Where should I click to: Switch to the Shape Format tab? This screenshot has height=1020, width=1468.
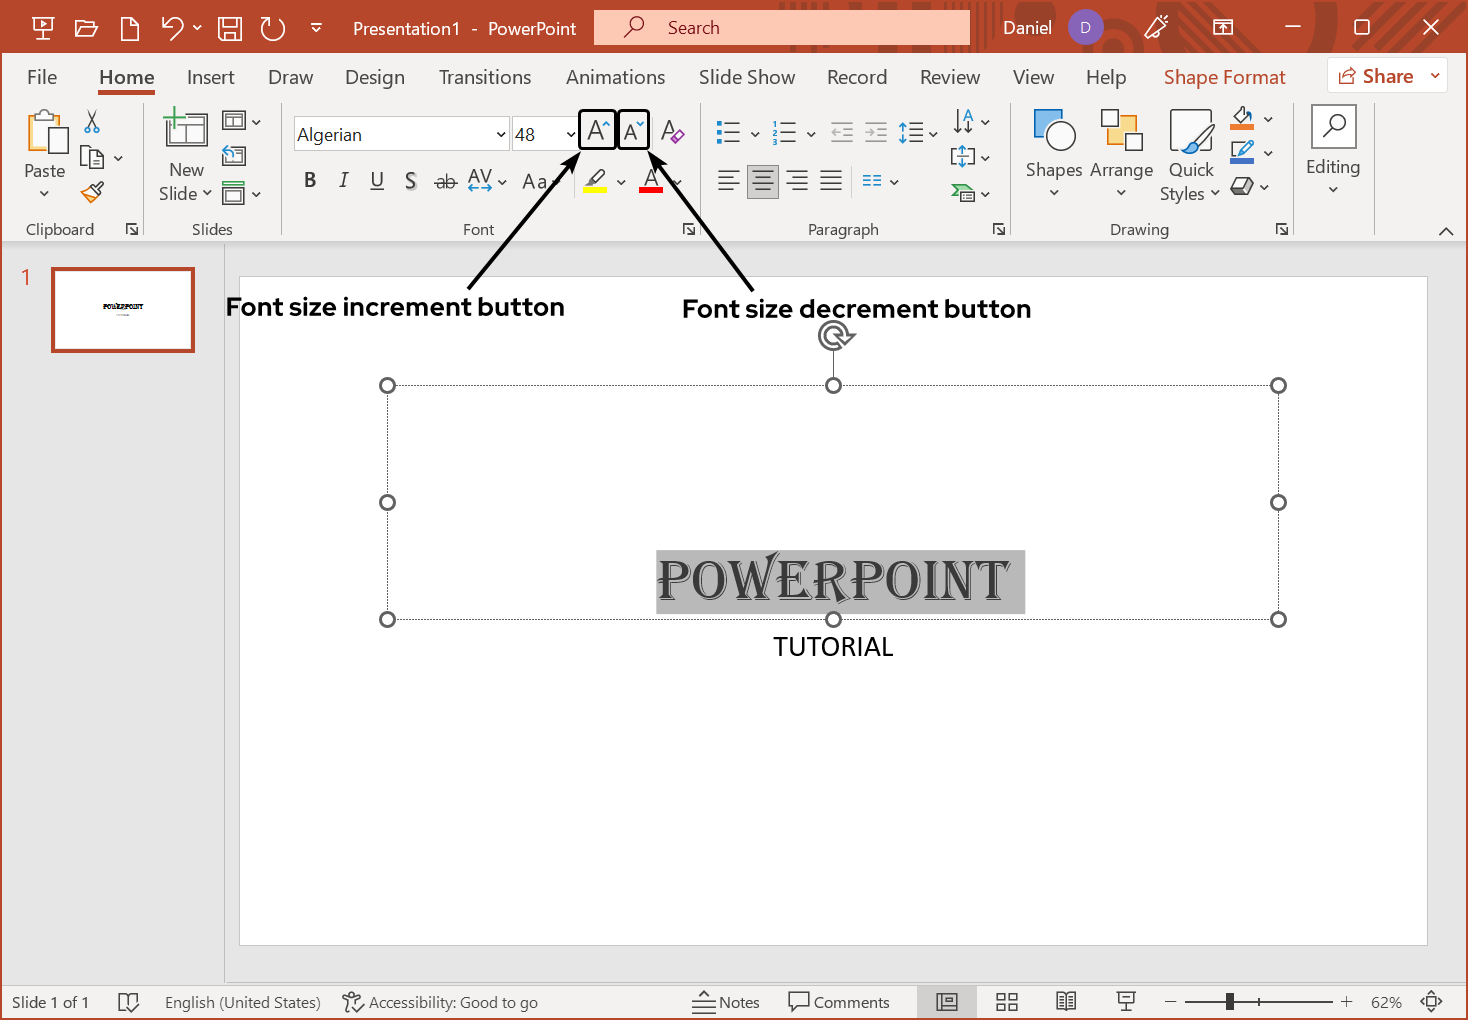click(1224, 77)
